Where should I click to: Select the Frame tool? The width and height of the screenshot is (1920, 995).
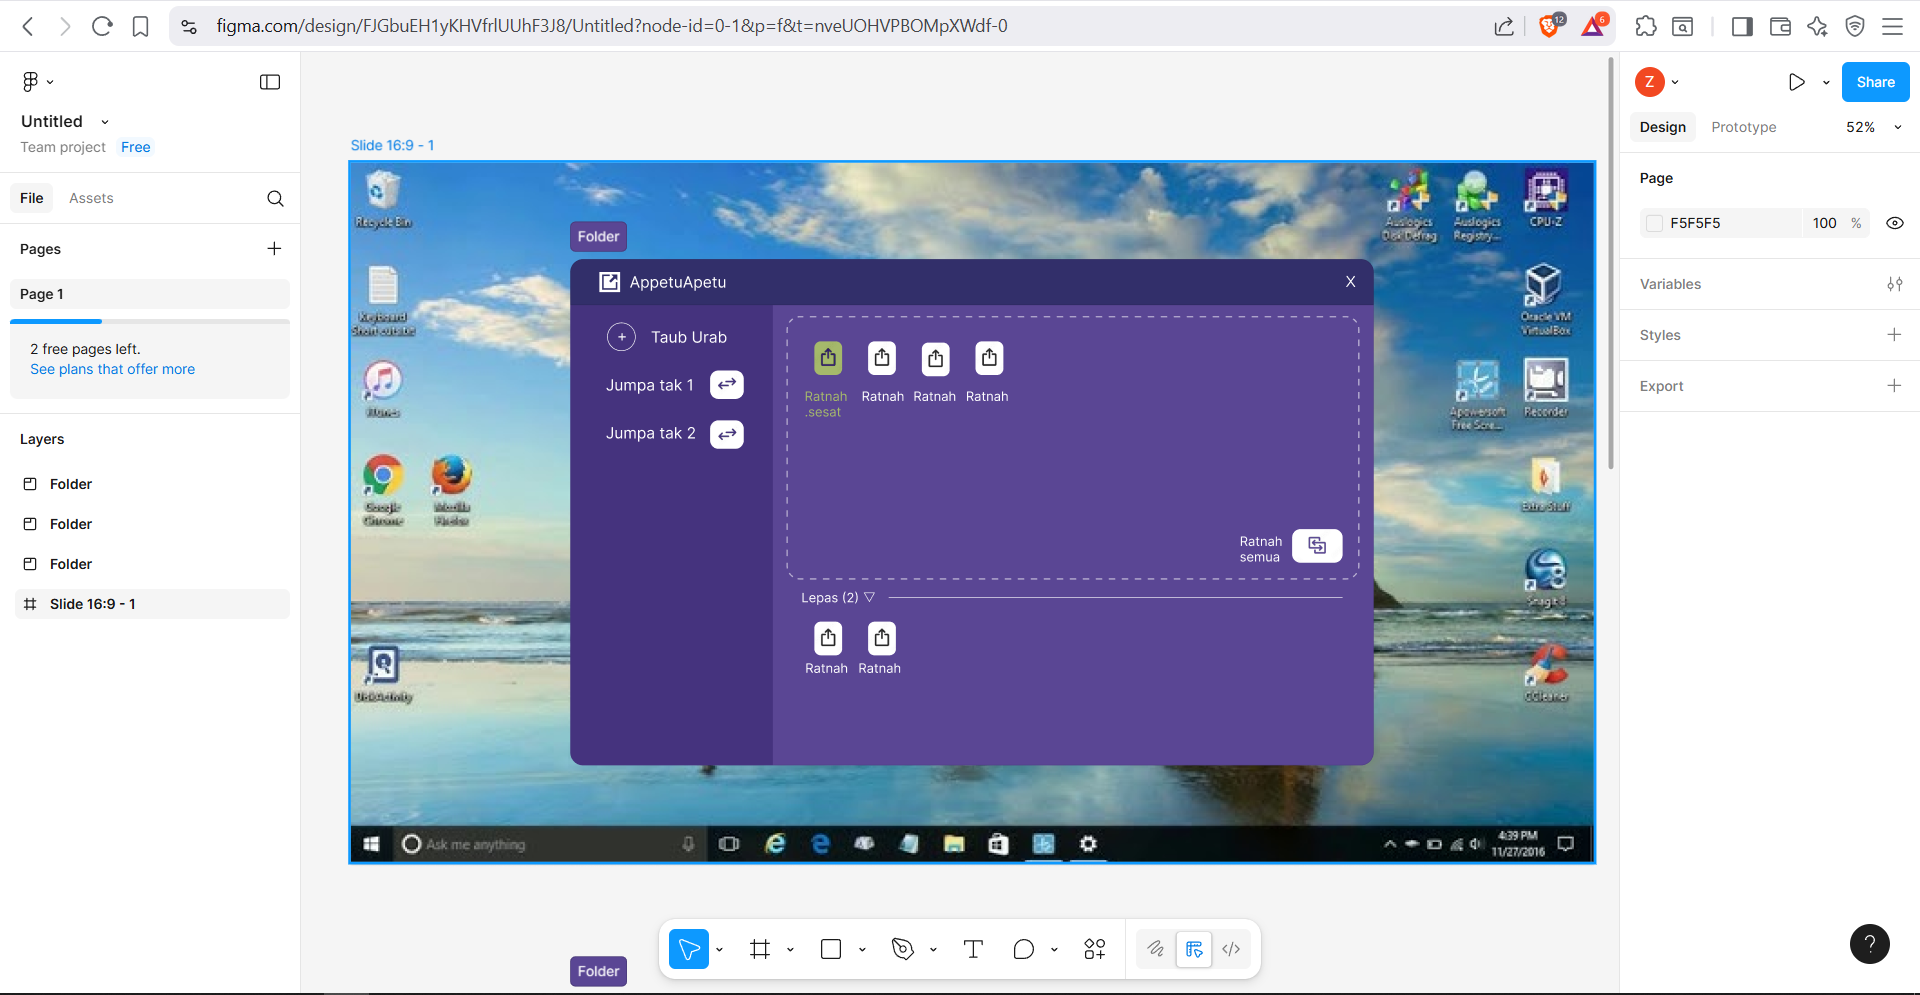[760, 949]
